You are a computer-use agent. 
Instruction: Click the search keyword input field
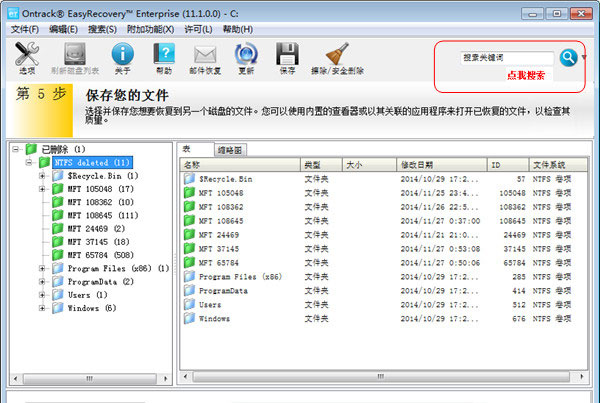(507, 58)
